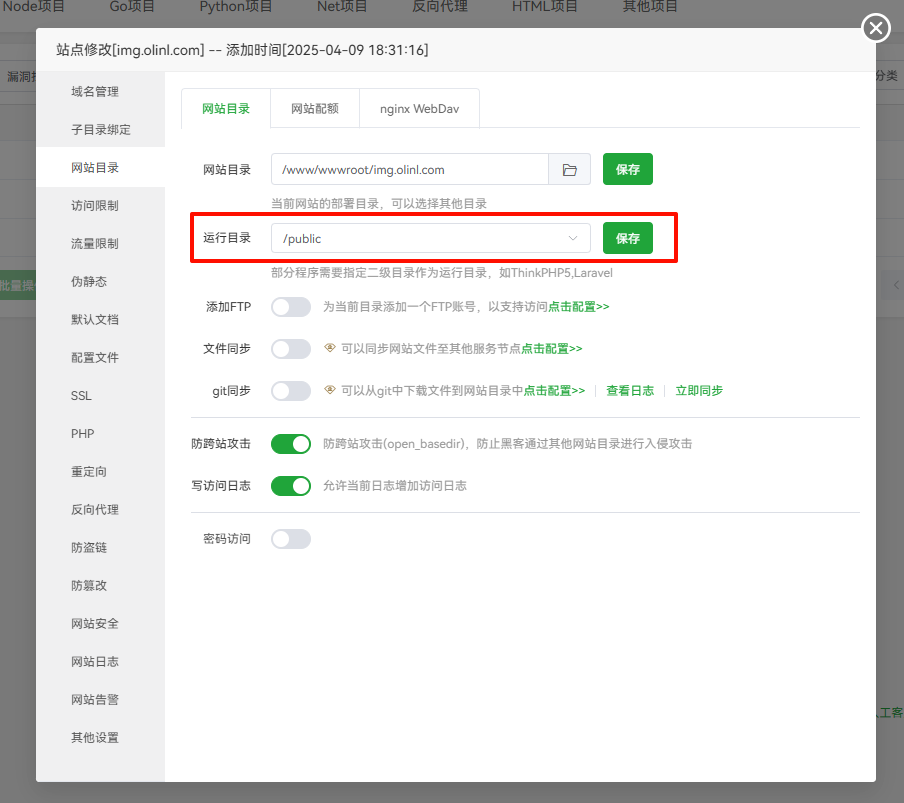Enable 文件同步 switch
Image resolution: width=904 pixels, height=803 pixels.
coord(291,348)
